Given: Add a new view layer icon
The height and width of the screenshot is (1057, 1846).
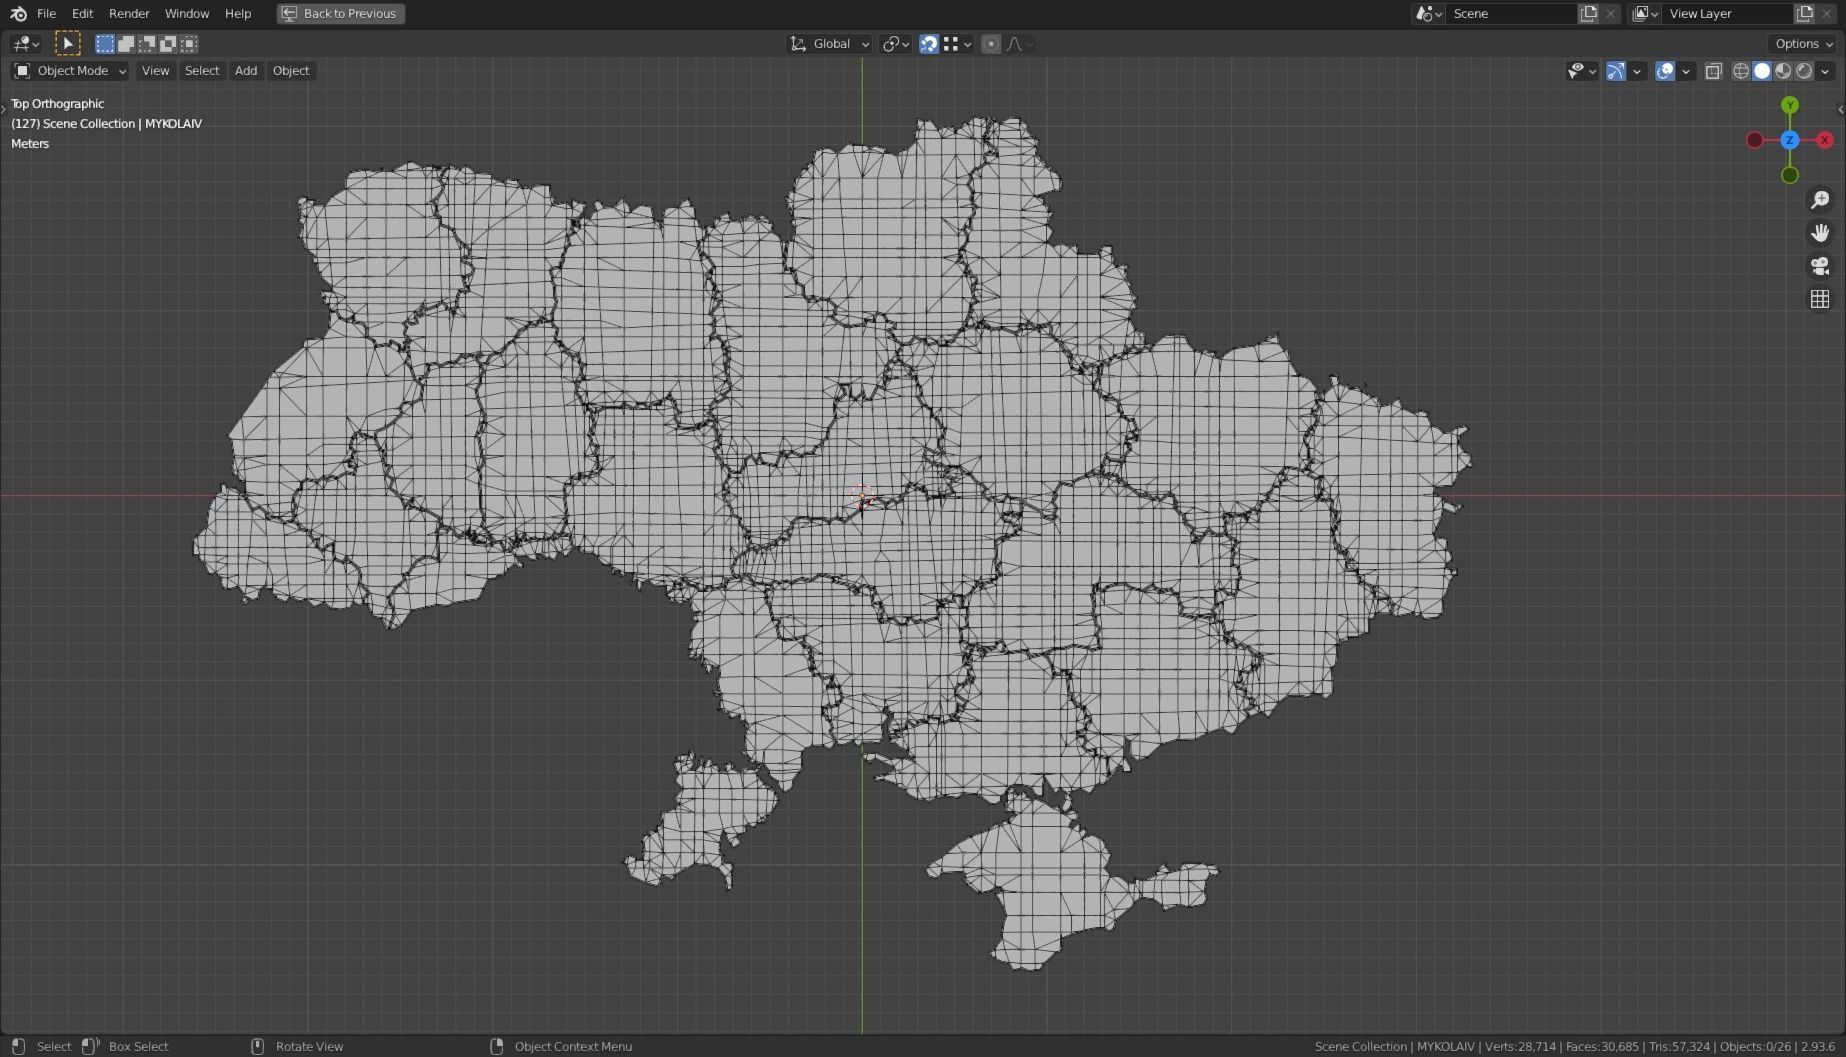Looking at the screenshot, I should 1804,13.
